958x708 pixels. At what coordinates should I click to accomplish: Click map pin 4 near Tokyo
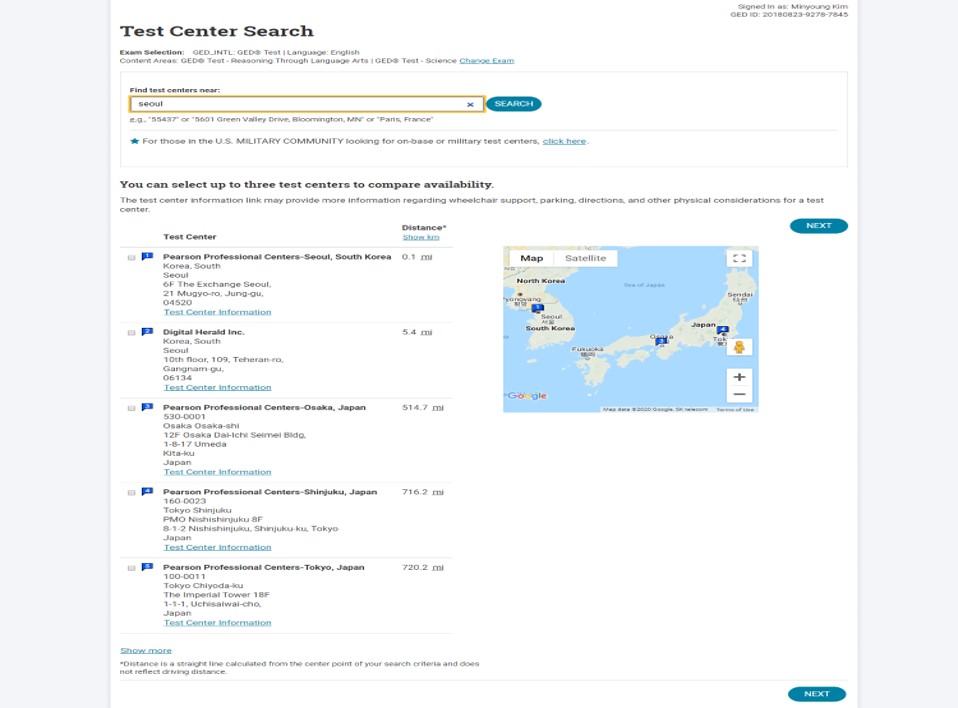coord(723,330)
